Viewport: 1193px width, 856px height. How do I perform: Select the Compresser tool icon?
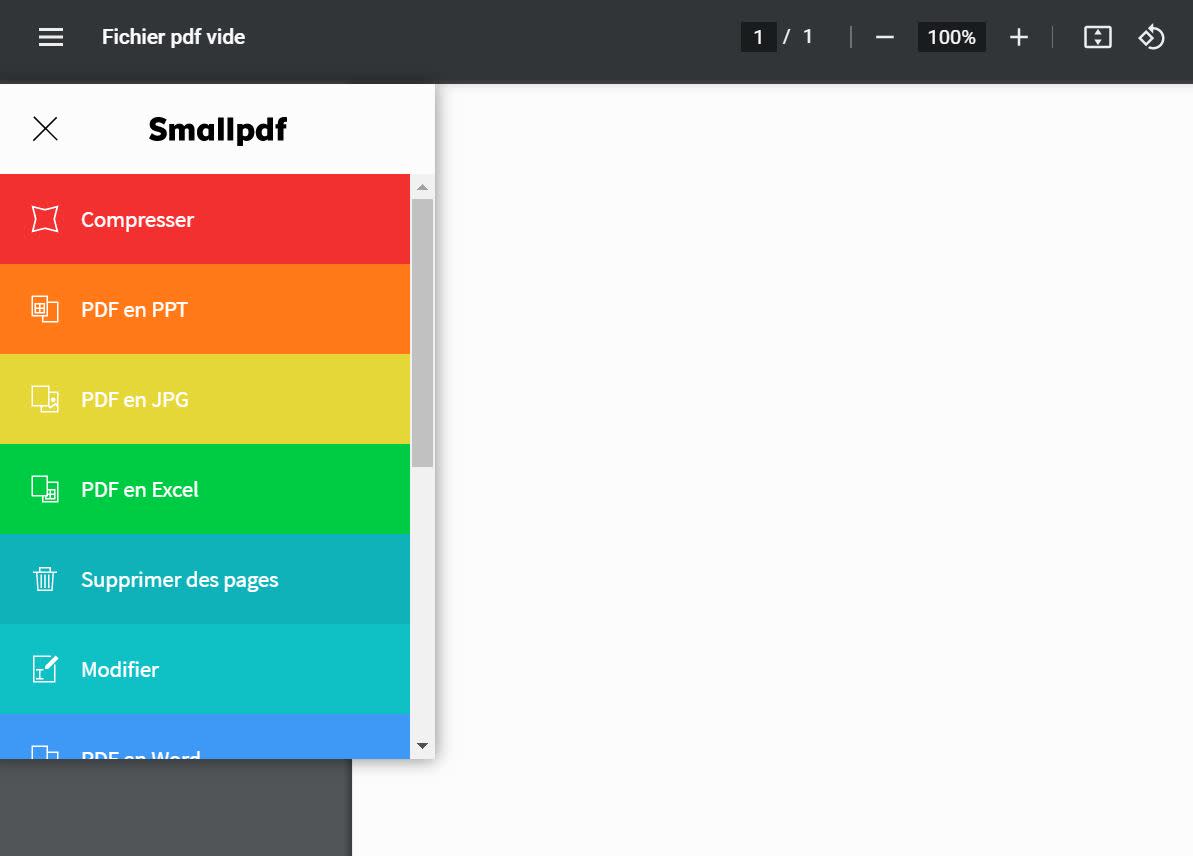tap(45, 219)
